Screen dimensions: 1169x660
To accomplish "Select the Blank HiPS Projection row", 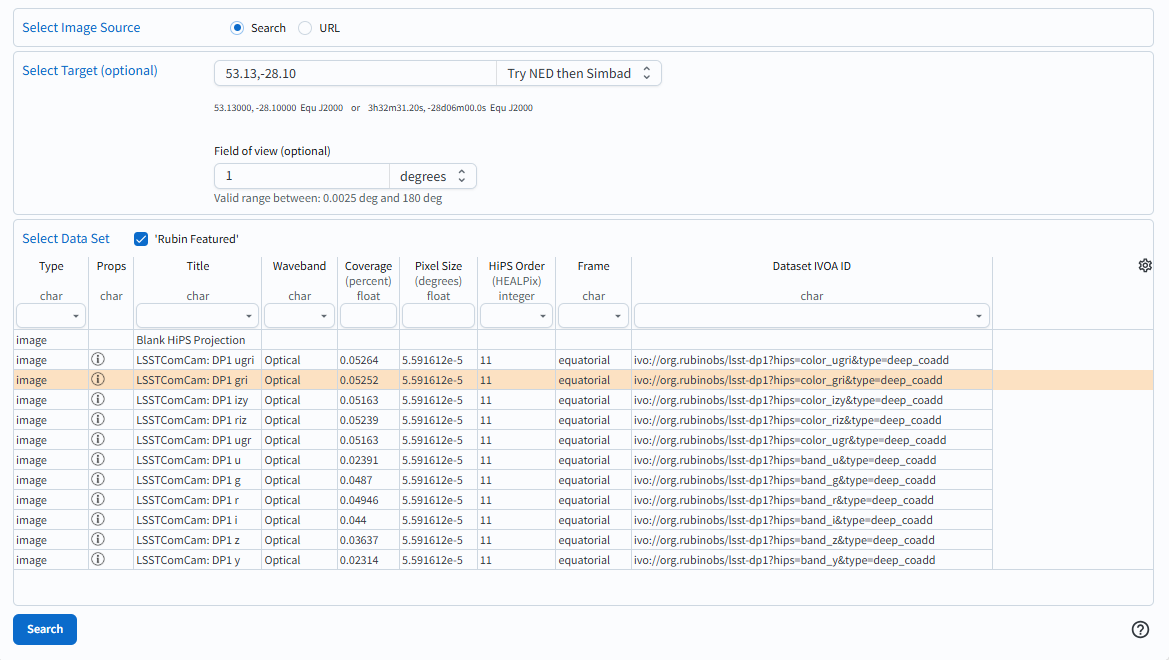I will click(x=191, y=340).
